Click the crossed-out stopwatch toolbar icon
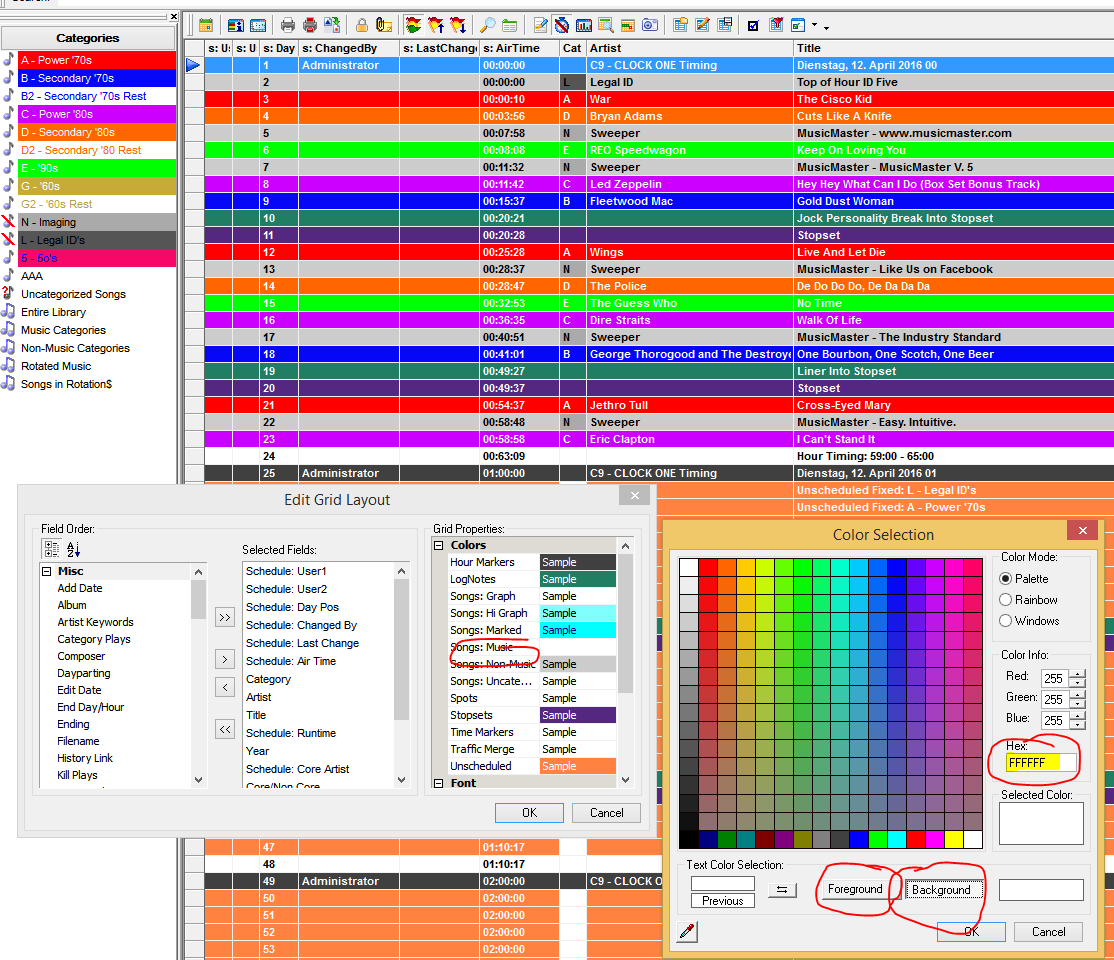The width and height of the screenshot is (1114, 960). (562, 26)
